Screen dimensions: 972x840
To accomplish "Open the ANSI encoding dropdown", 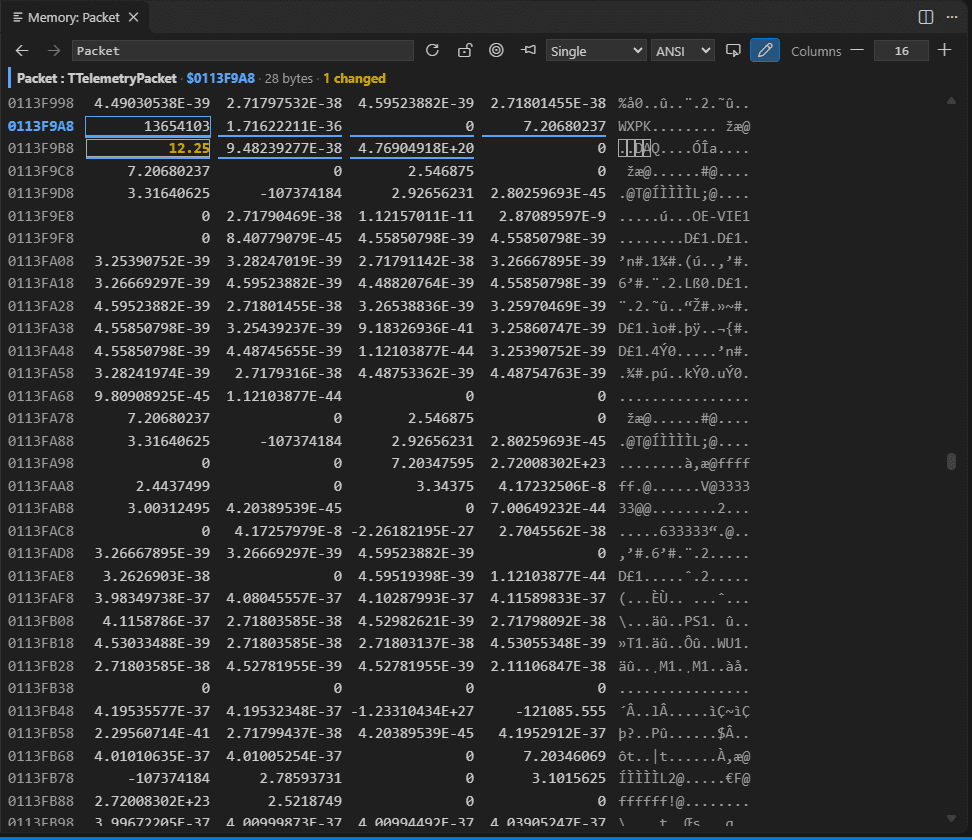I will point(683,51).
